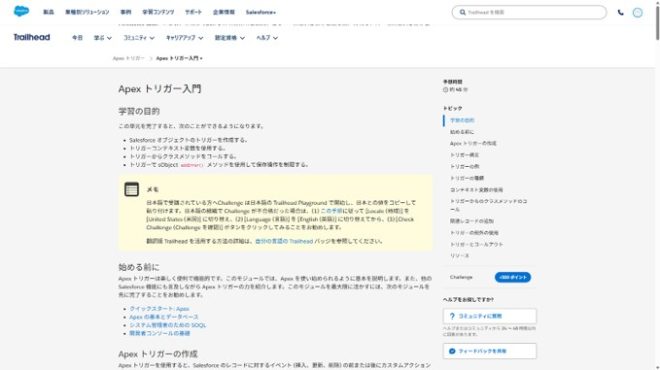
Task: Open the 自分の言語の Trailhead link
Action: point(284,242)
